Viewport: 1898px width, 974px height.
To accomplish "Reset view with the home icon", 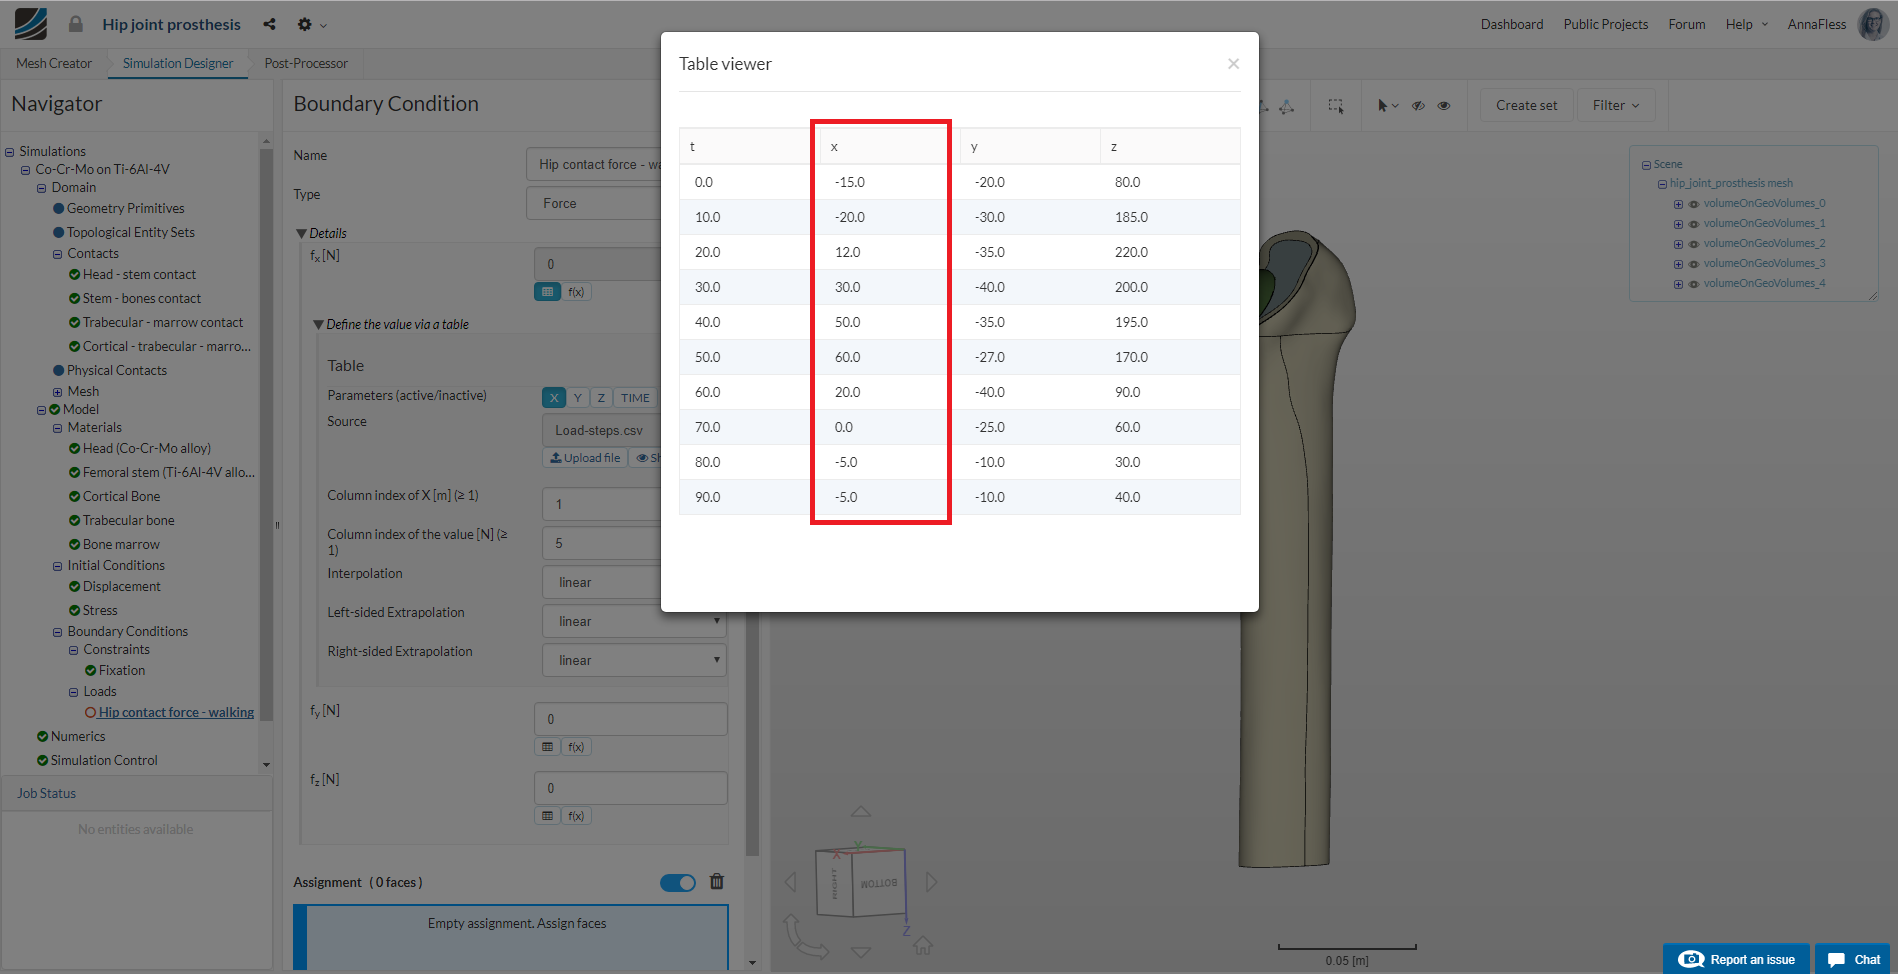I will tap(923, 945).
